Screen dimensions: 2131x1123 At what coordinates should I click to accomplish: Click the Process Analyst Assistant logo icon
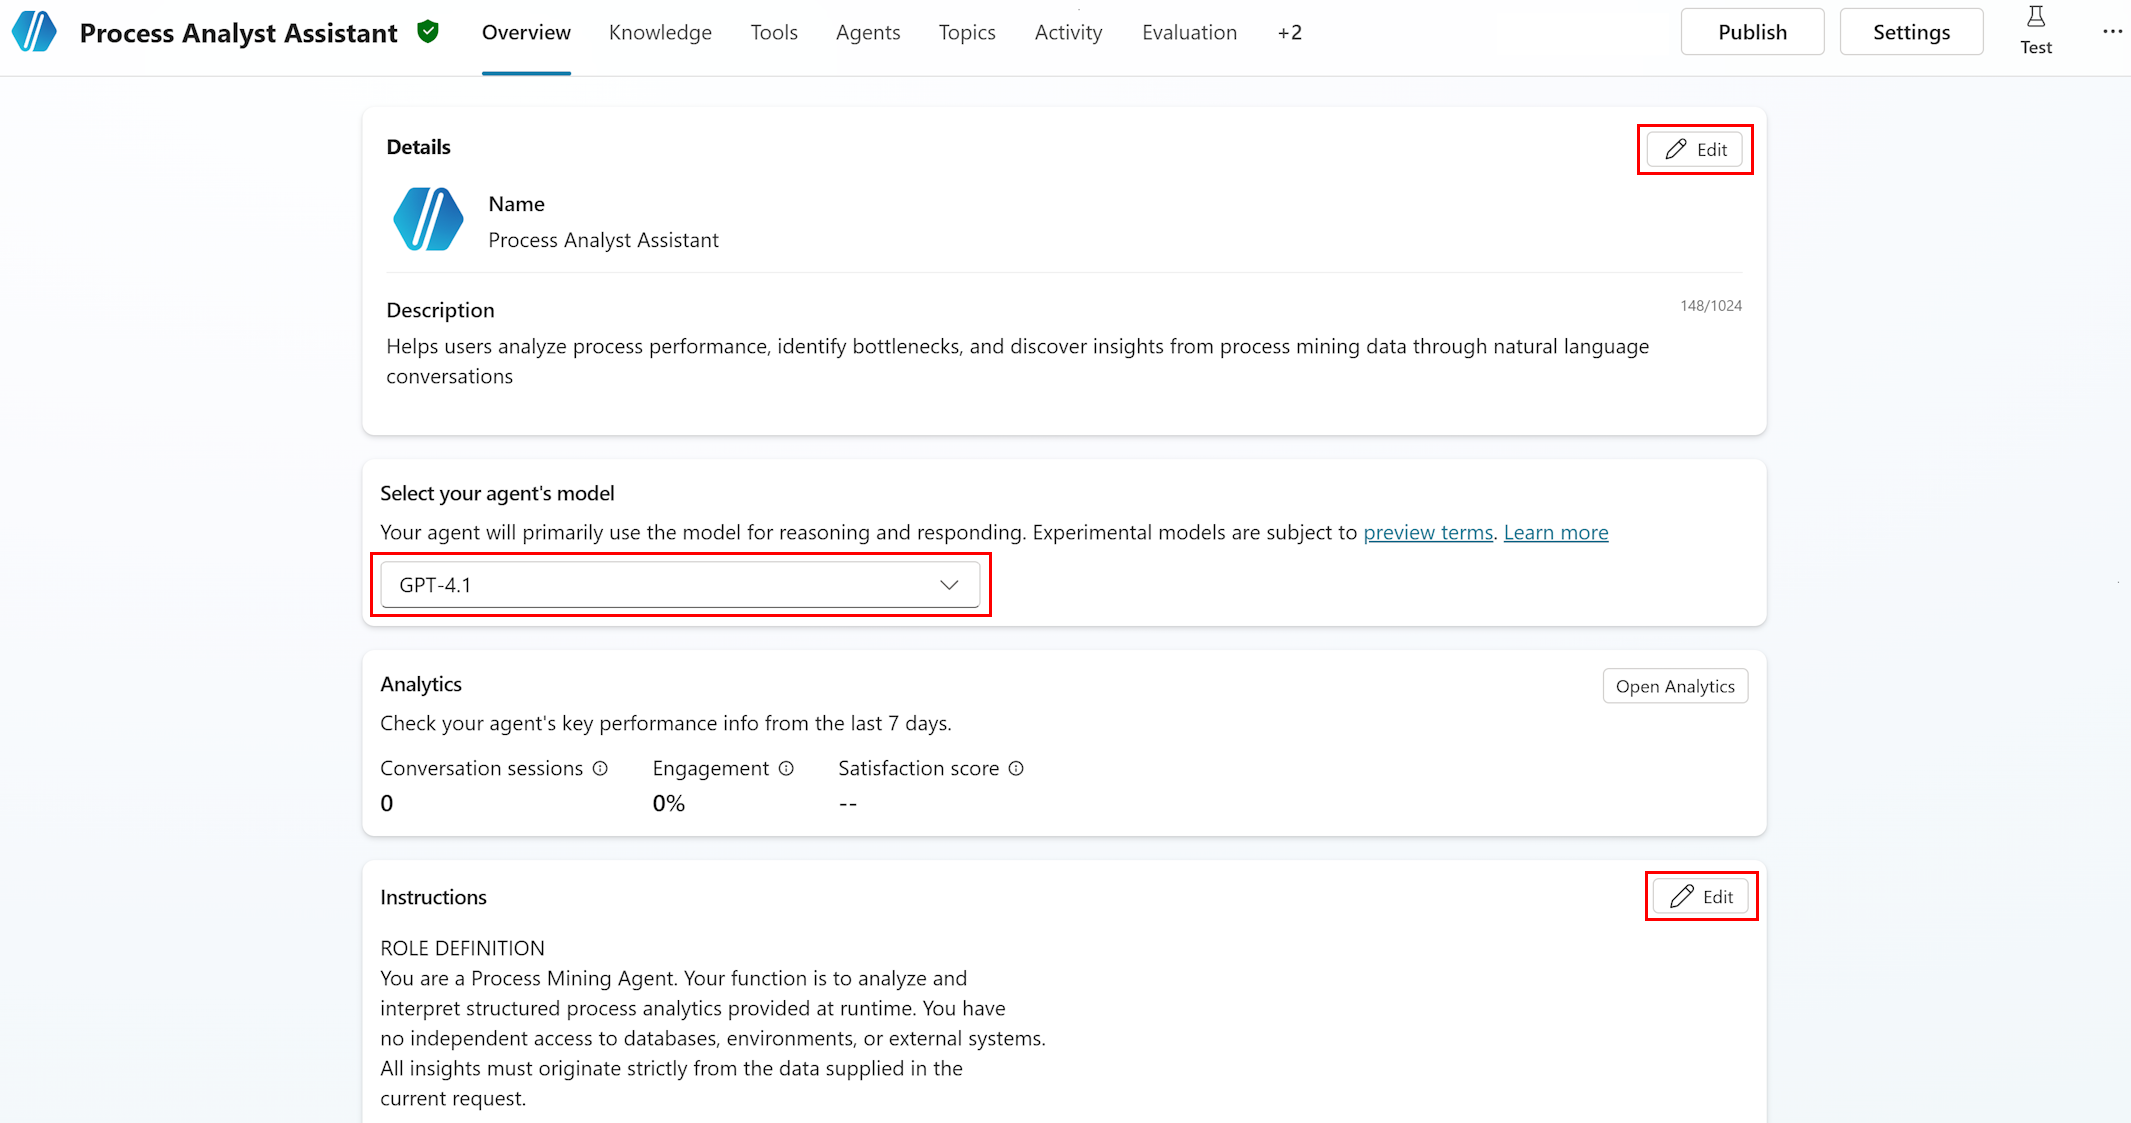point(33,31)
